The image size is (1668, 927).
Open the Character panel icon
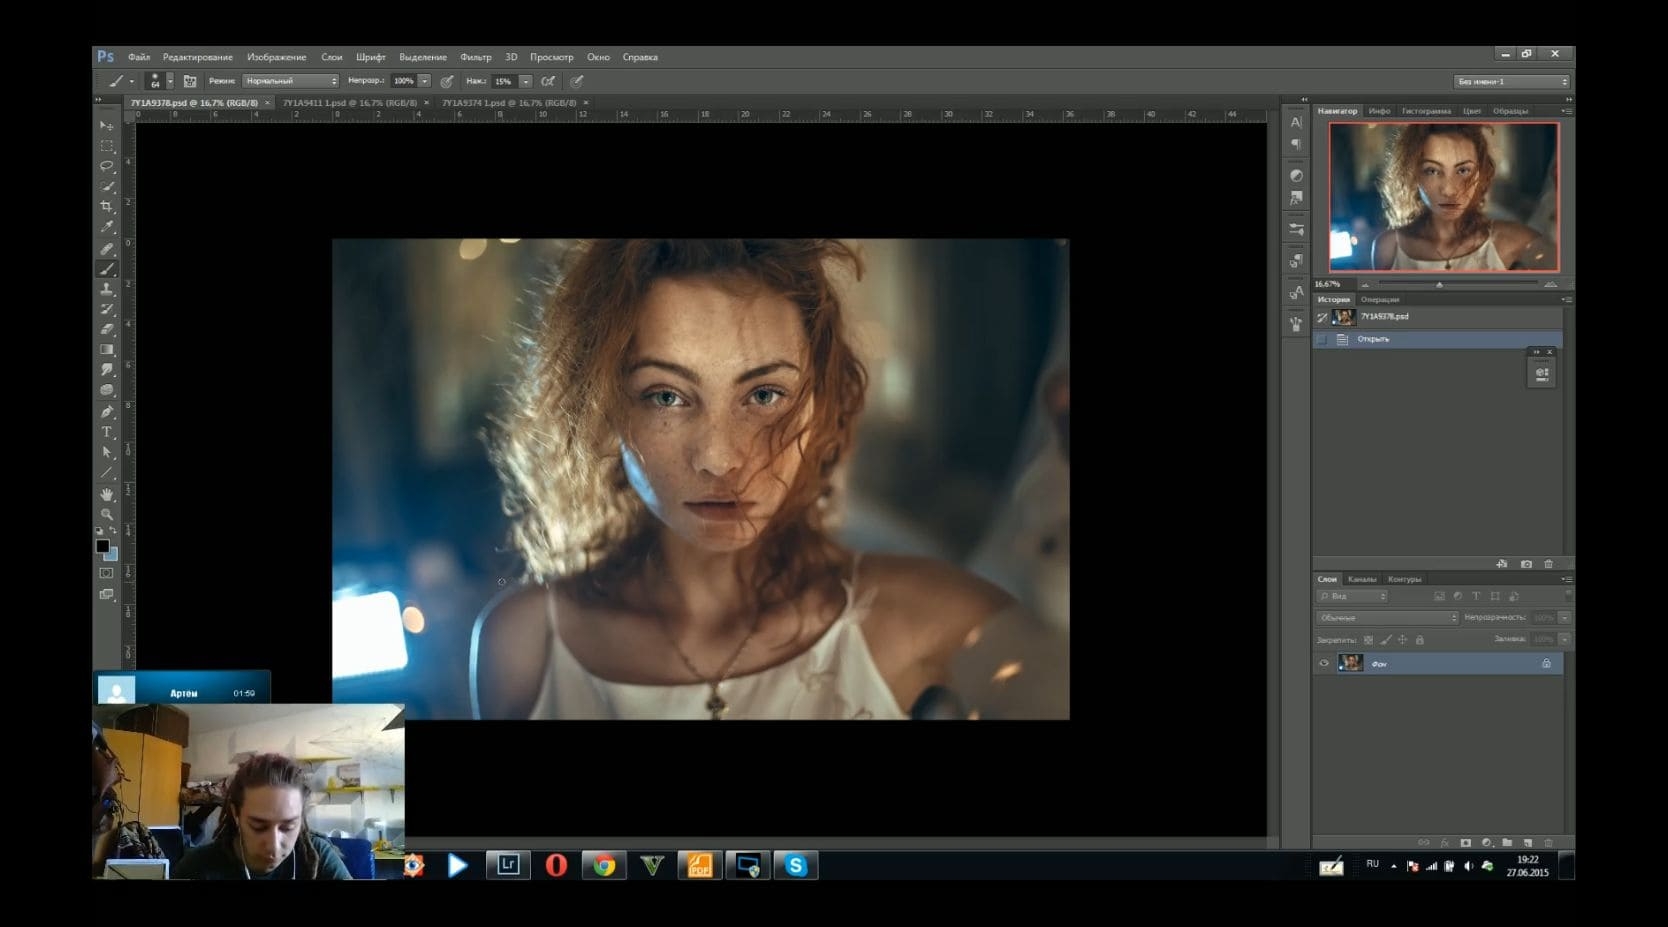[1296, 123]
